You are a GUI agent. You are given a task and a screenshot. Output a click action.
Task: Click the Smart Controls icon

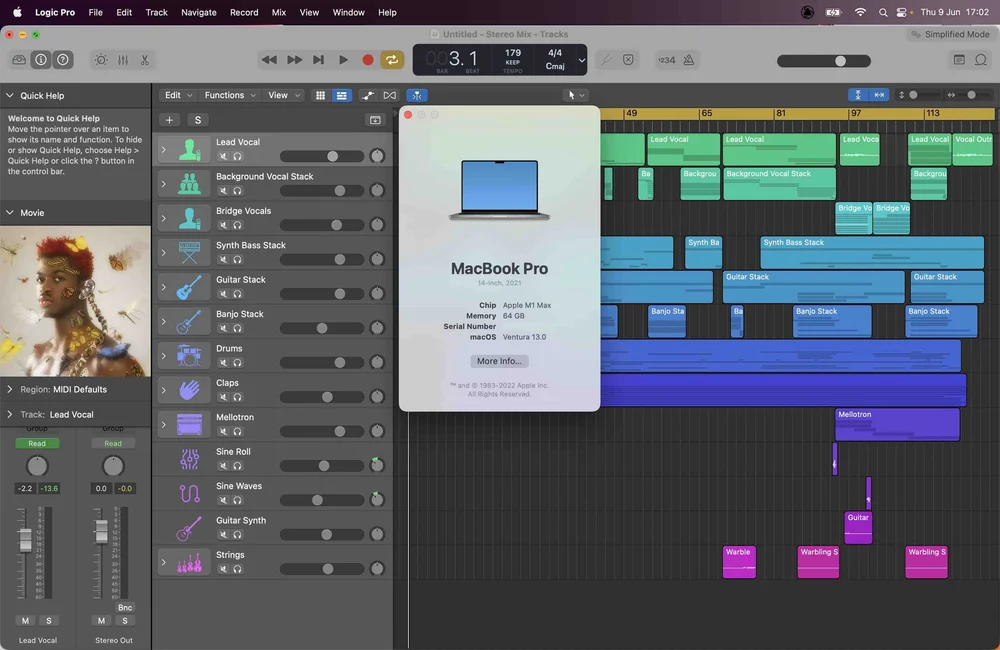100,59
